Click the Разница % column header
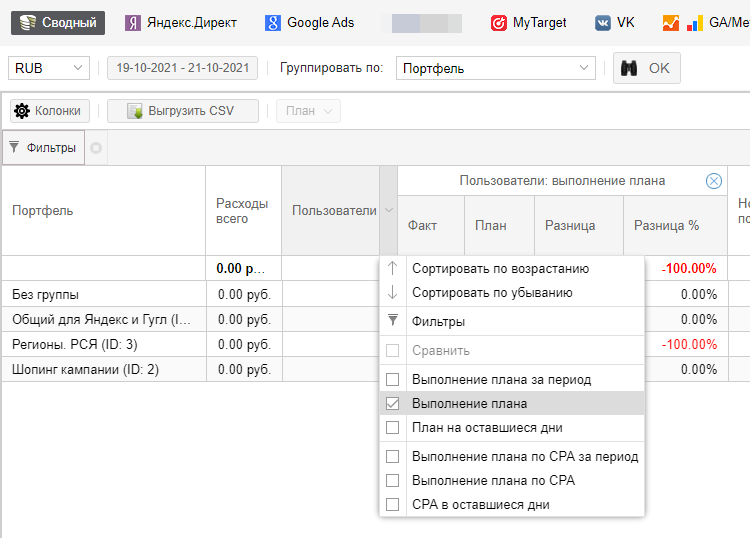The image size is (750, 538). (x=675, y=225)
